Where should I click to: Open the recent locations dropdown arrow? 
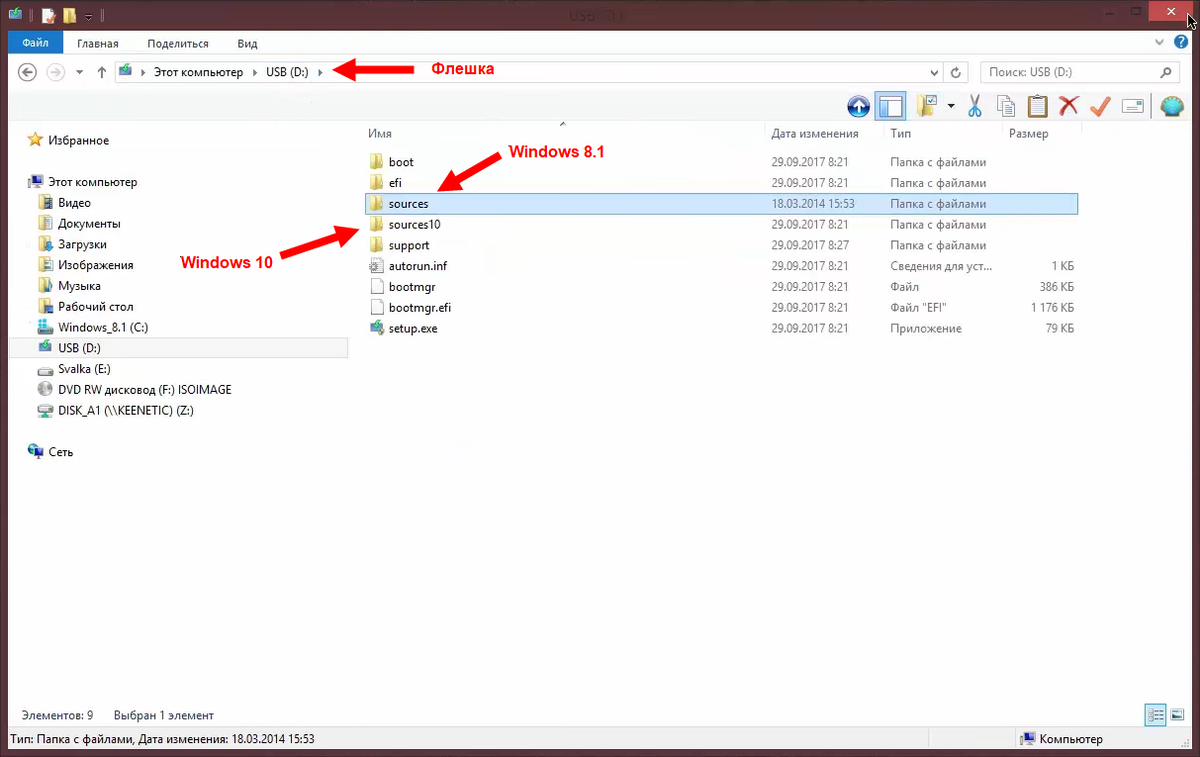click(78, 72)
